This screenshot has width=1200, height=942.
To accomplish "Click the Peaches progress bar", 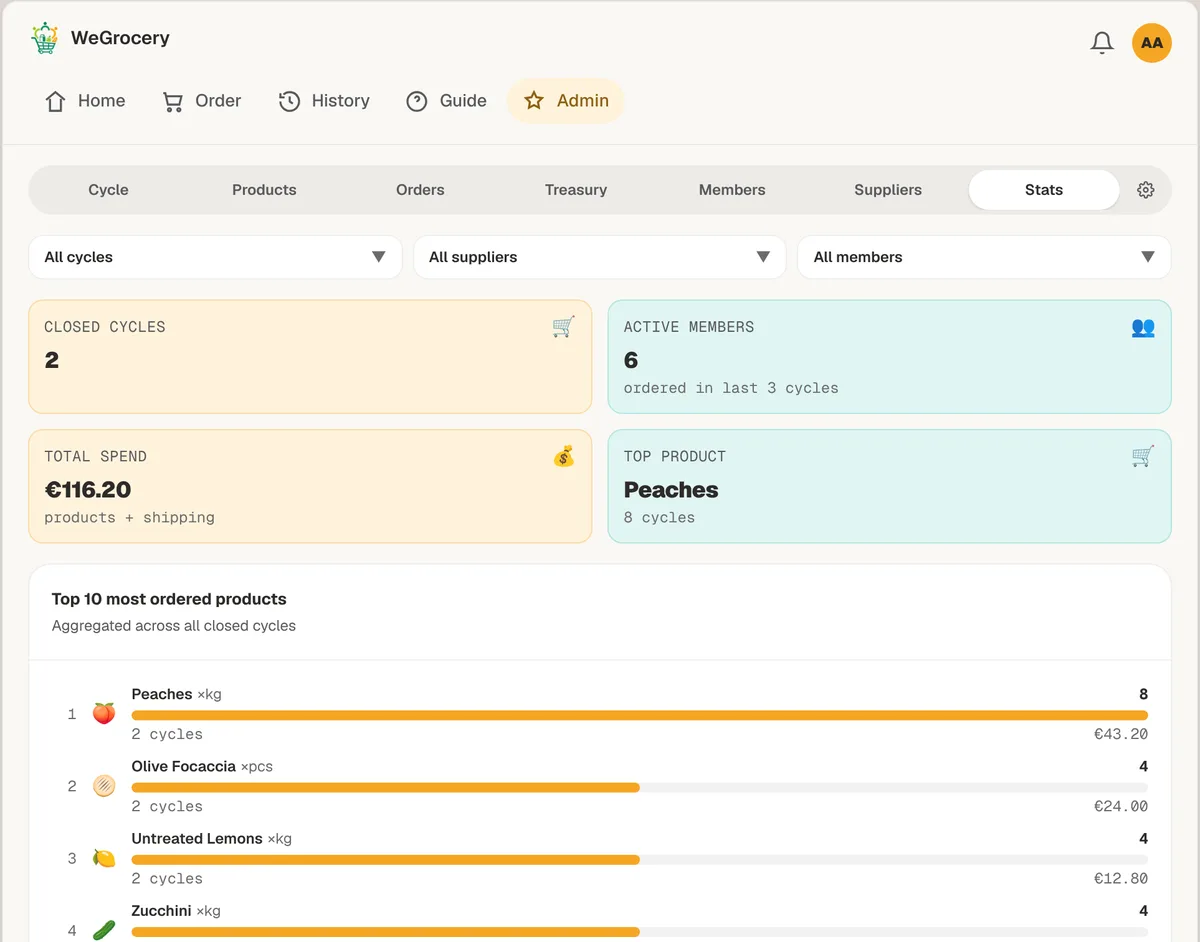I will (640, 715).
